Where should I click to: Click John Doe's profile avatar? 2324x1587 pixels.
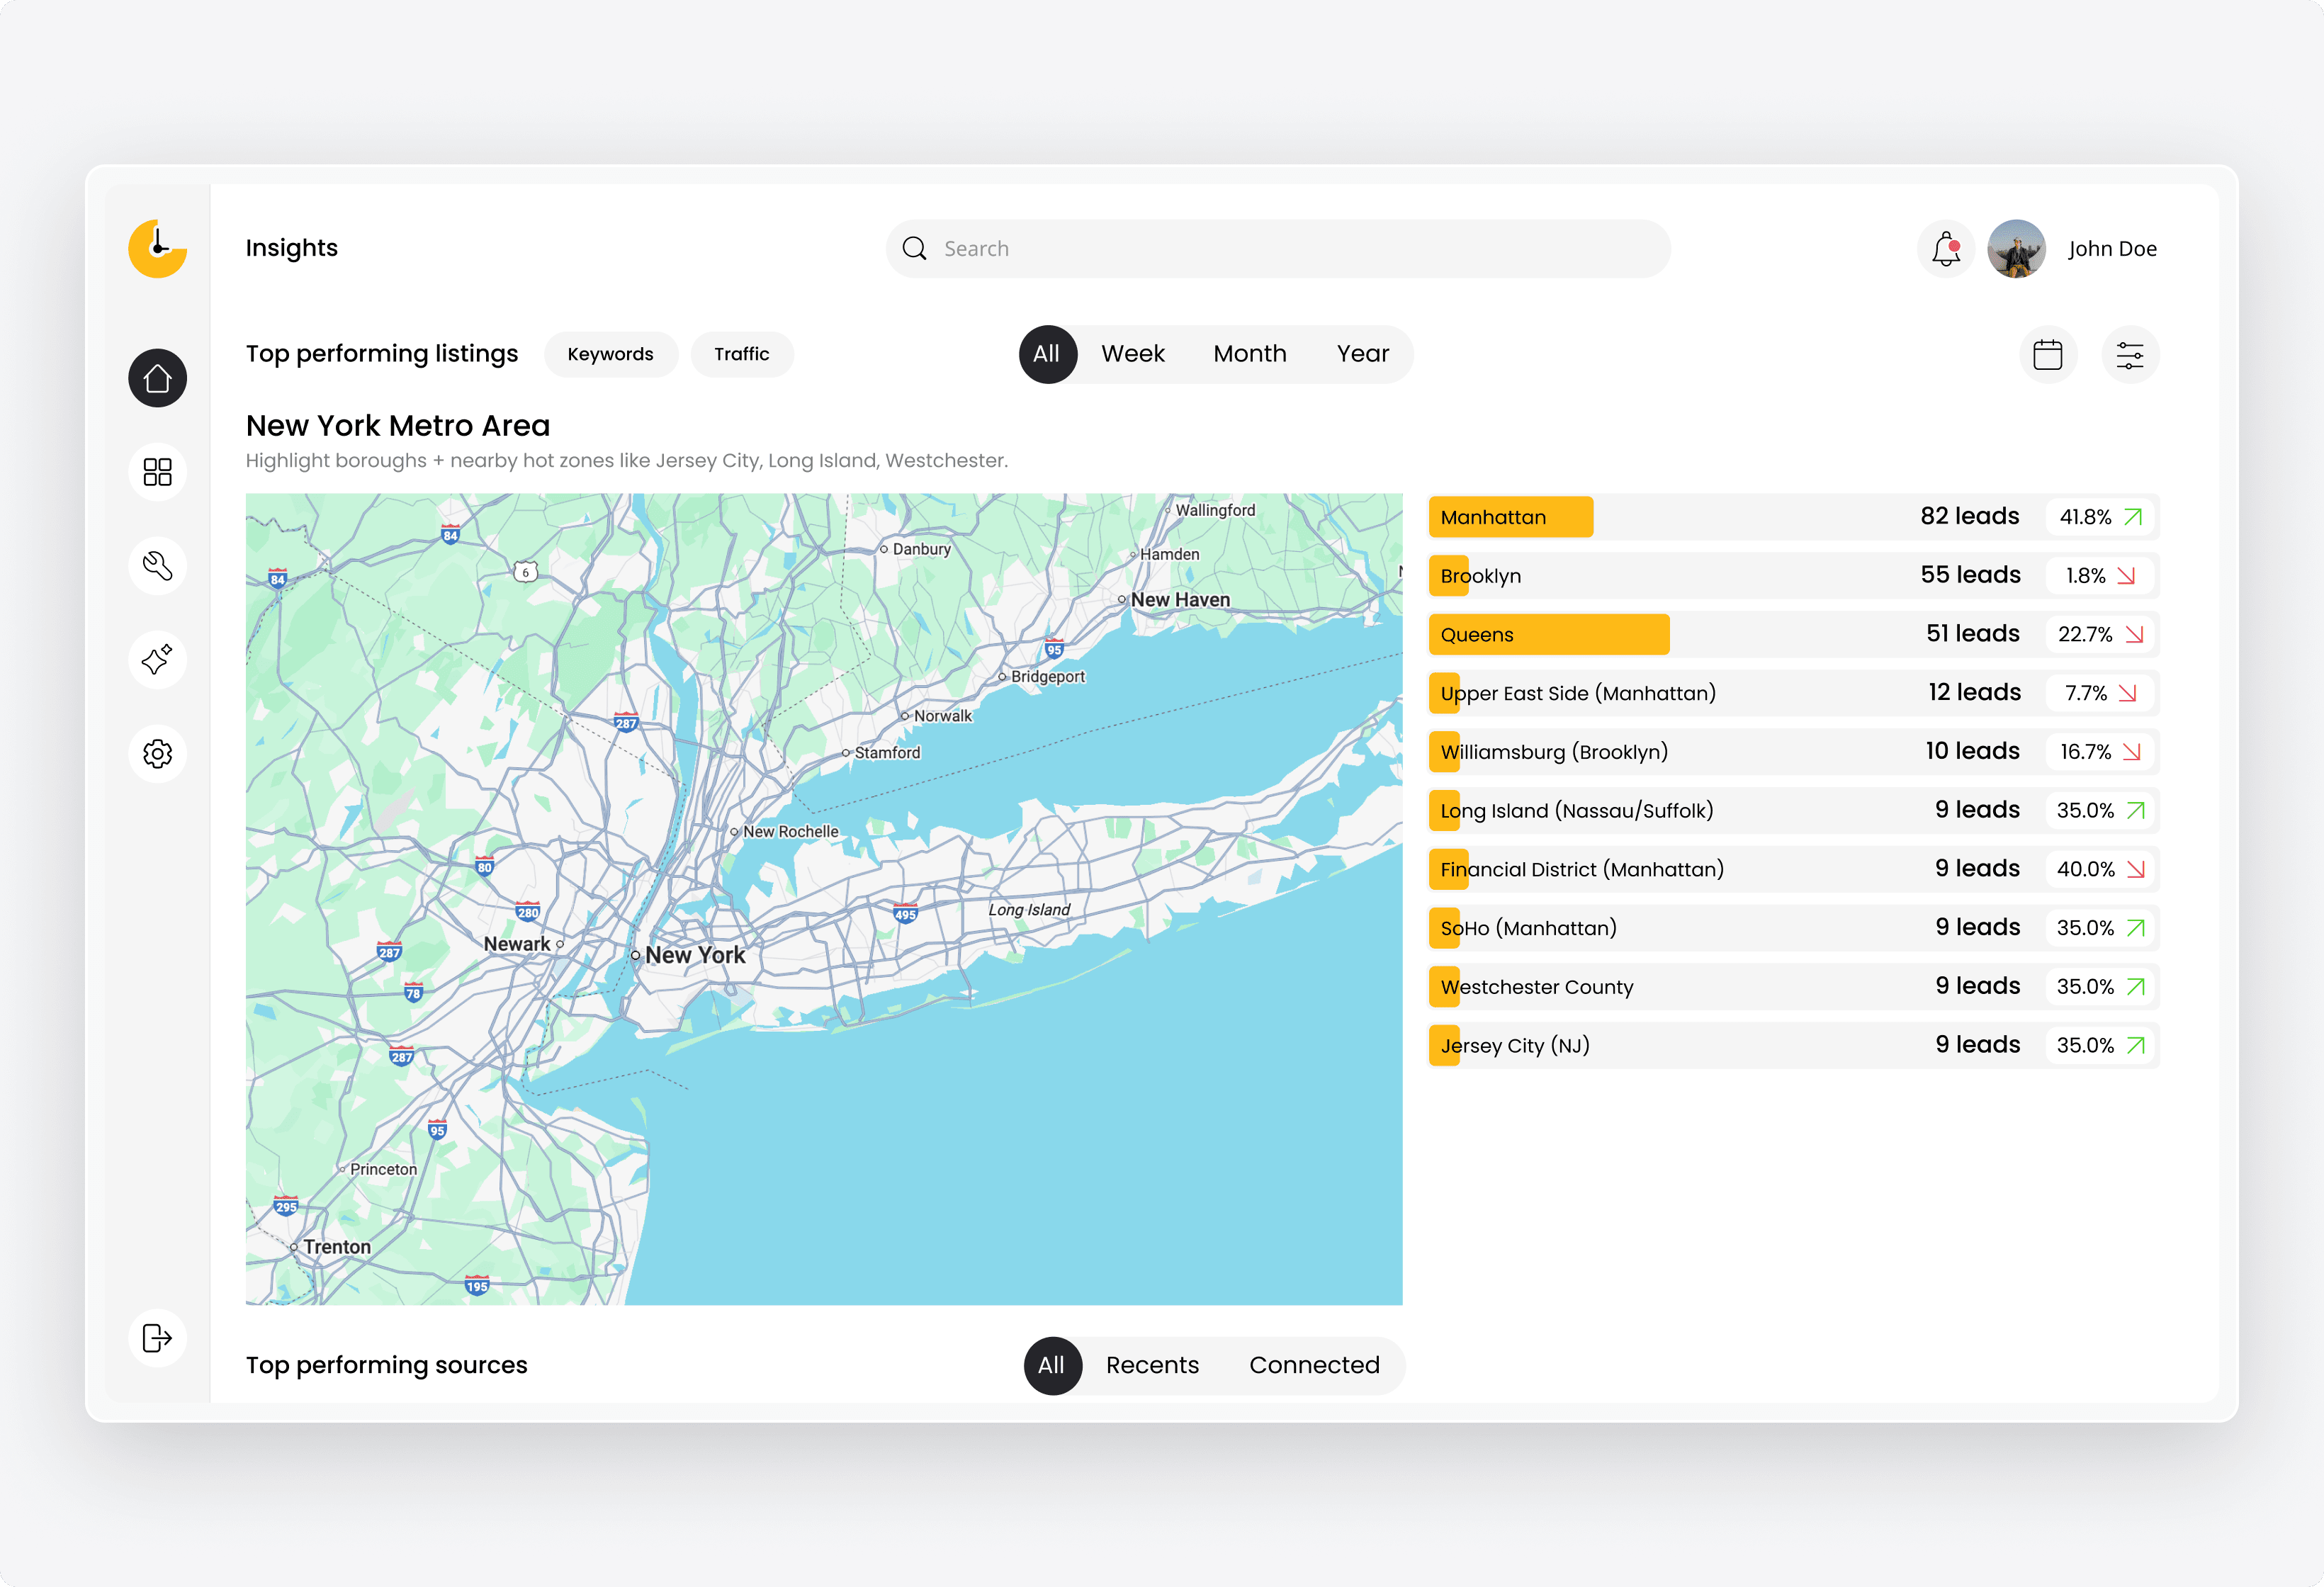(2016, 249)
